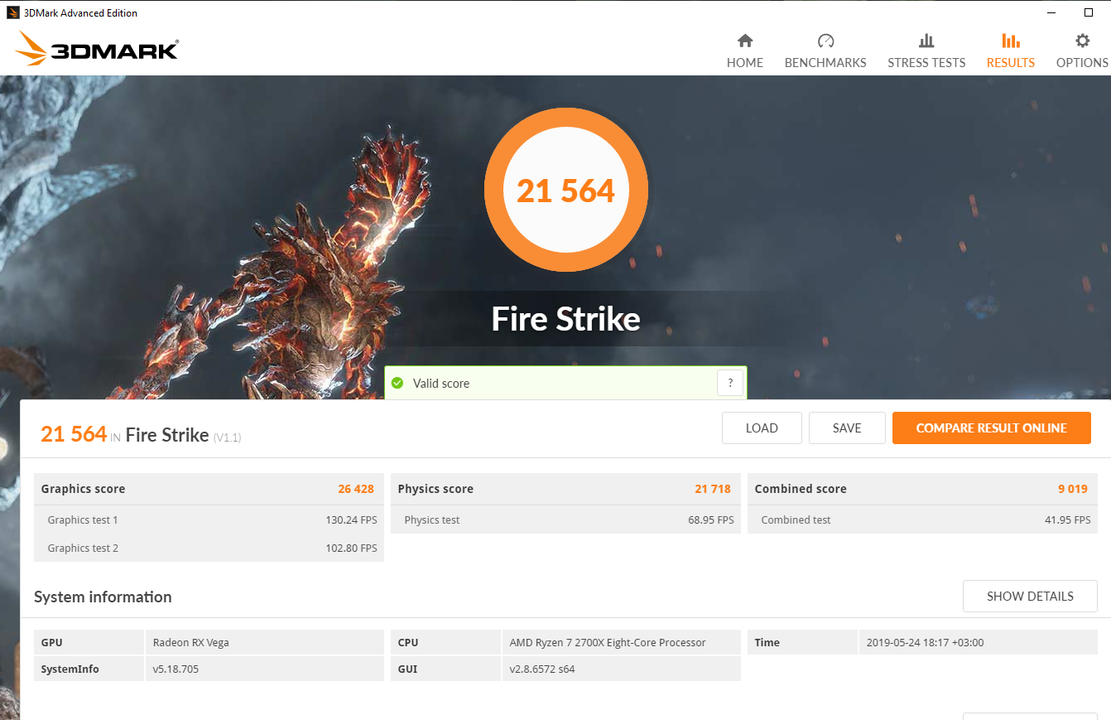Click the Graphics score label

(x=83, y=489)
